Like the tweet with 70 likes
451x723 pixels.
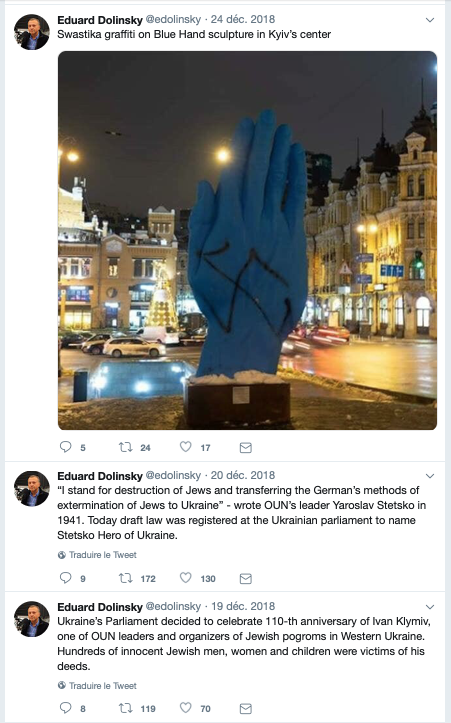[x=185, y=708]
